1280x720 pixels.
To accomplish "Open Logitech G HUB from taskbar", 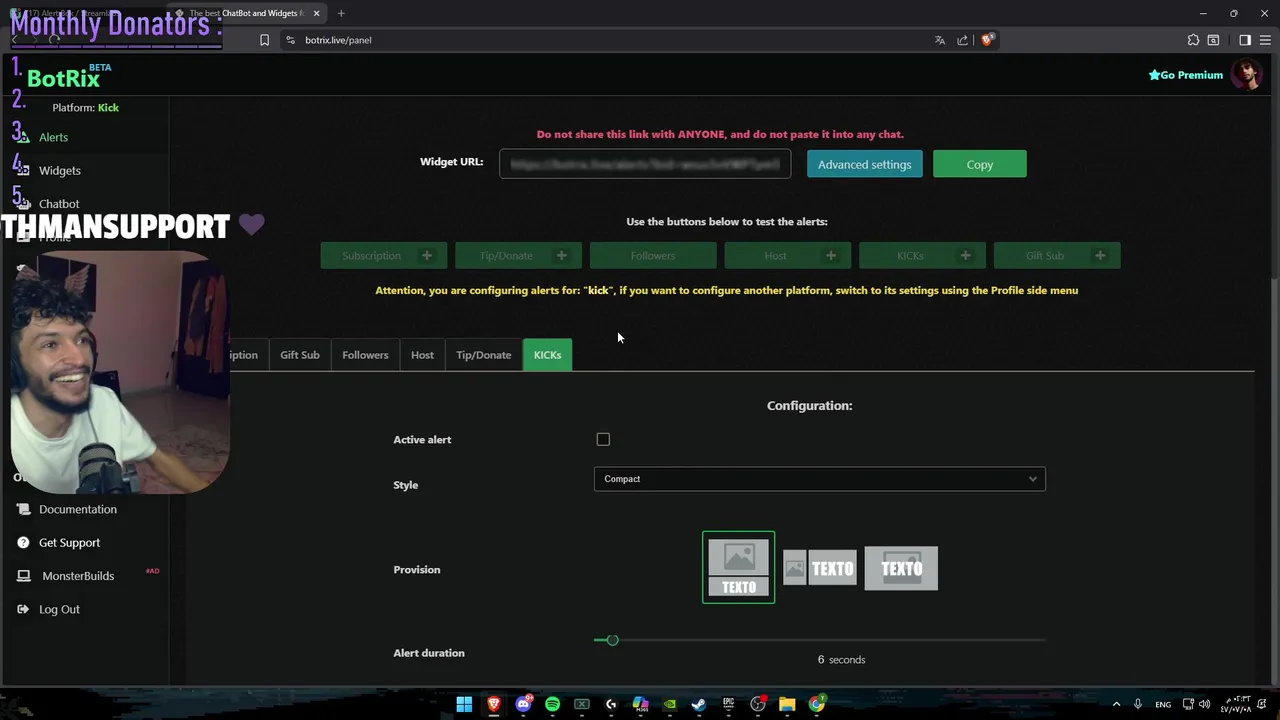I will coord(611,704).
